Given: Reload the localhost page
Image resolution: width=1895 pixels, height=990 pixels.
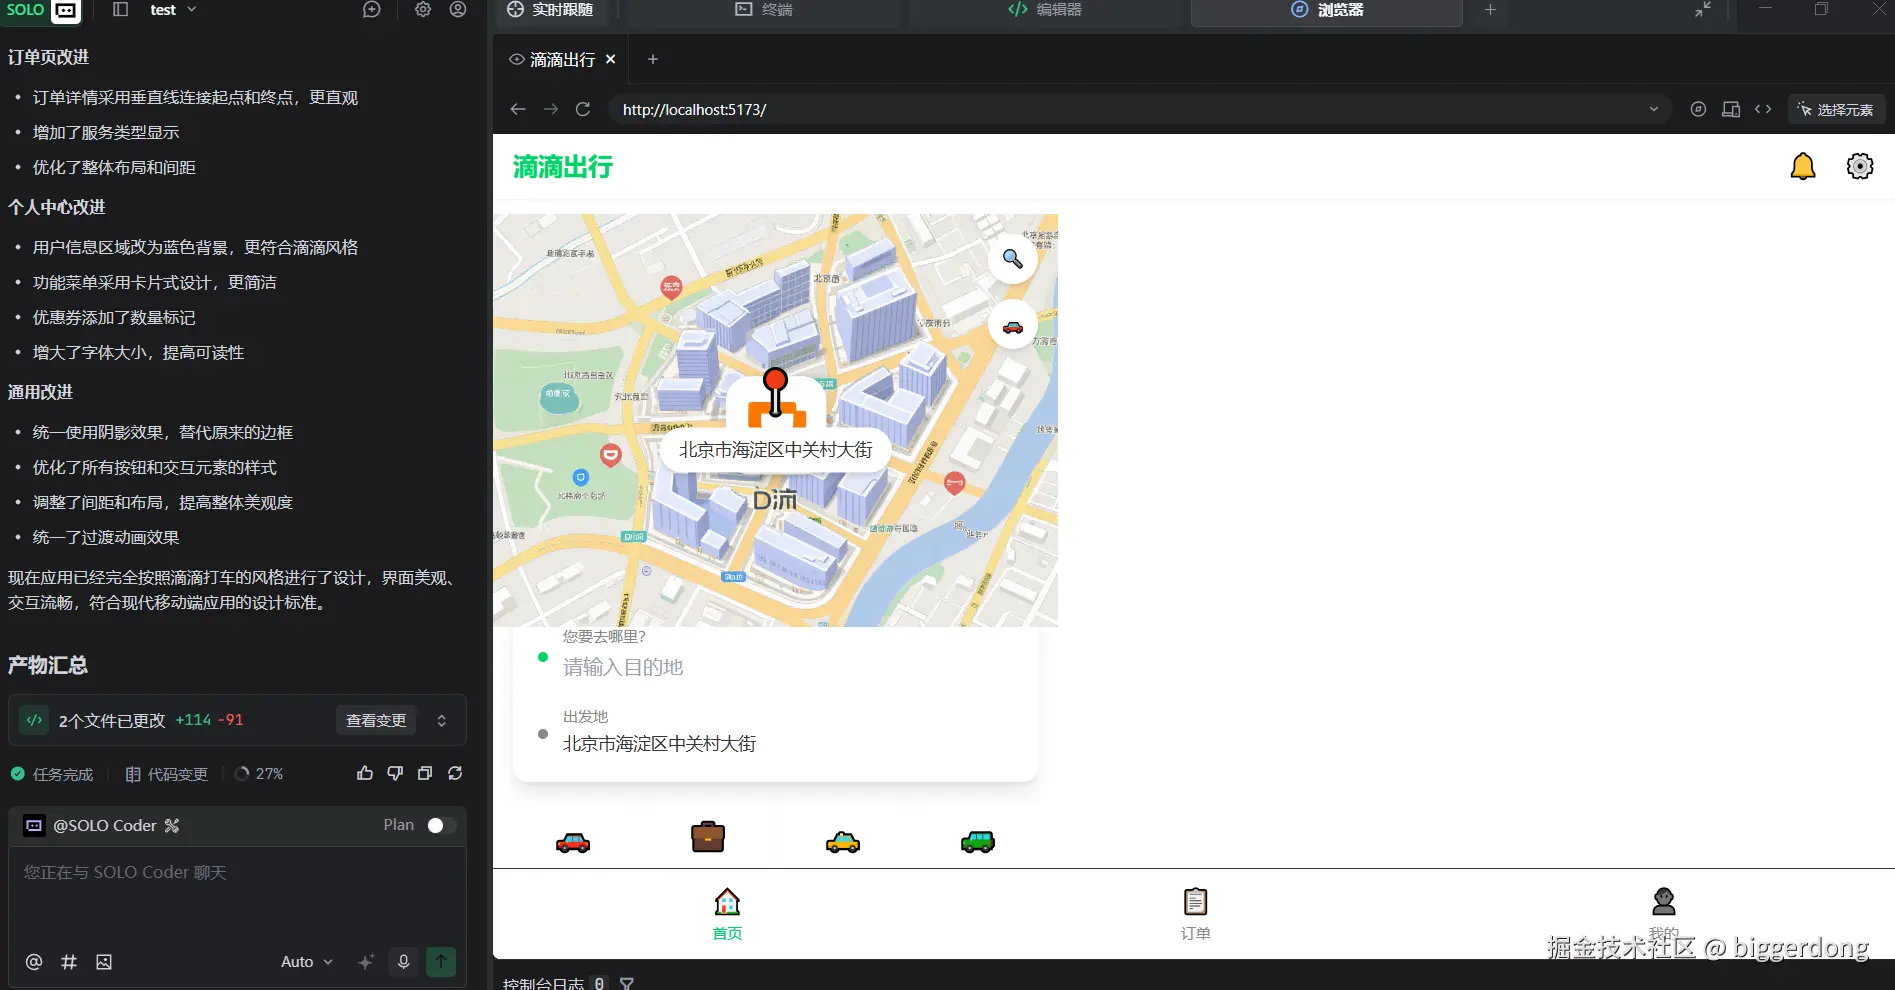Looking at the screenshot, I should (583, 109).
